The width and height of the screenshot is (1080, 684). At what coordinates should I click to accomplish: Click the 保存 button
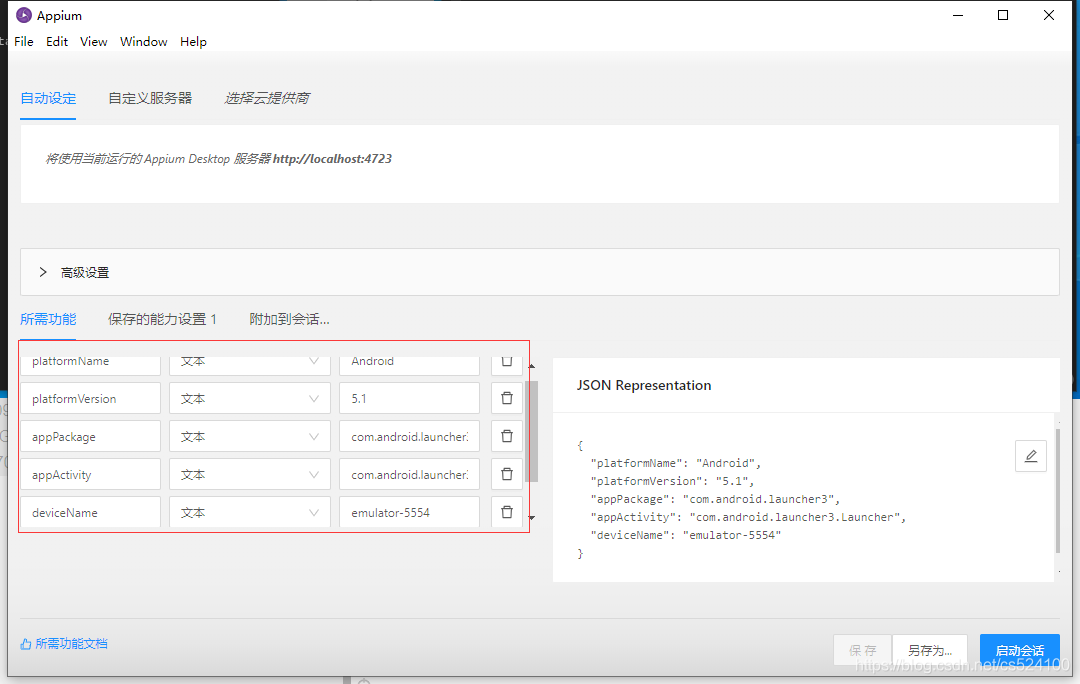tap(862, 650)
